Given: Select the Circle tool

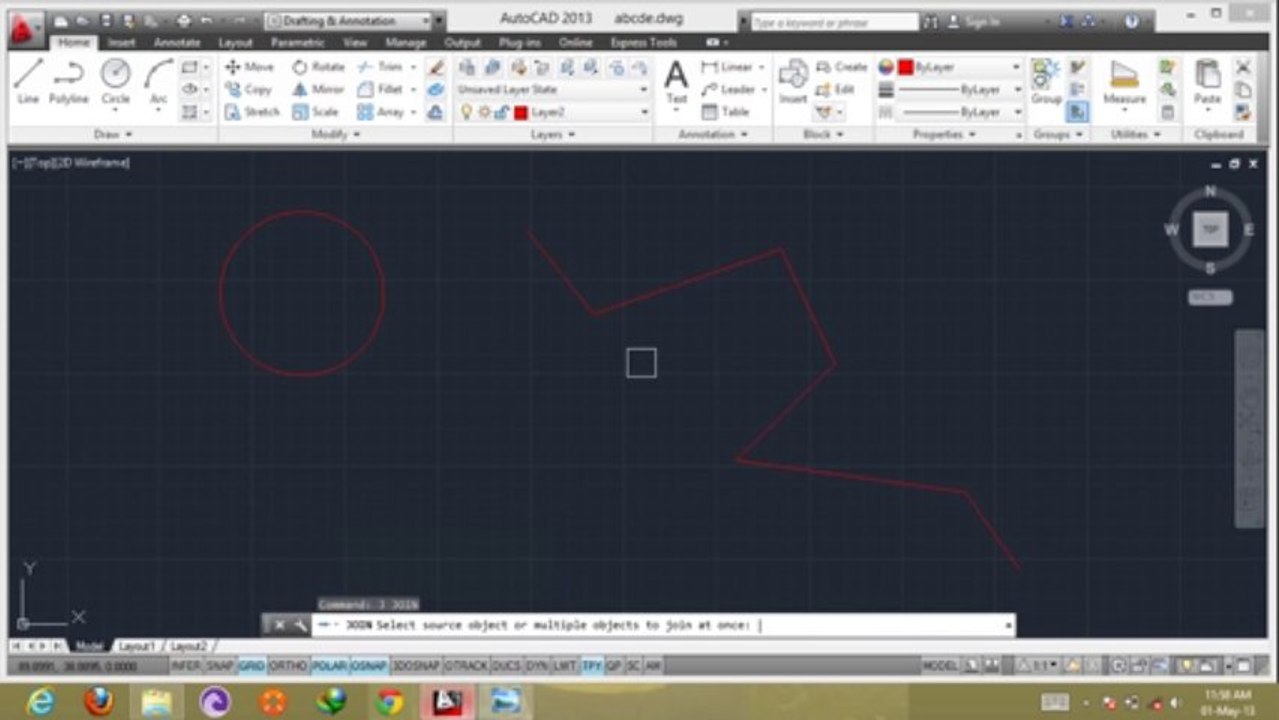Looking at the screenshot, I should click(x=115, y=81).
